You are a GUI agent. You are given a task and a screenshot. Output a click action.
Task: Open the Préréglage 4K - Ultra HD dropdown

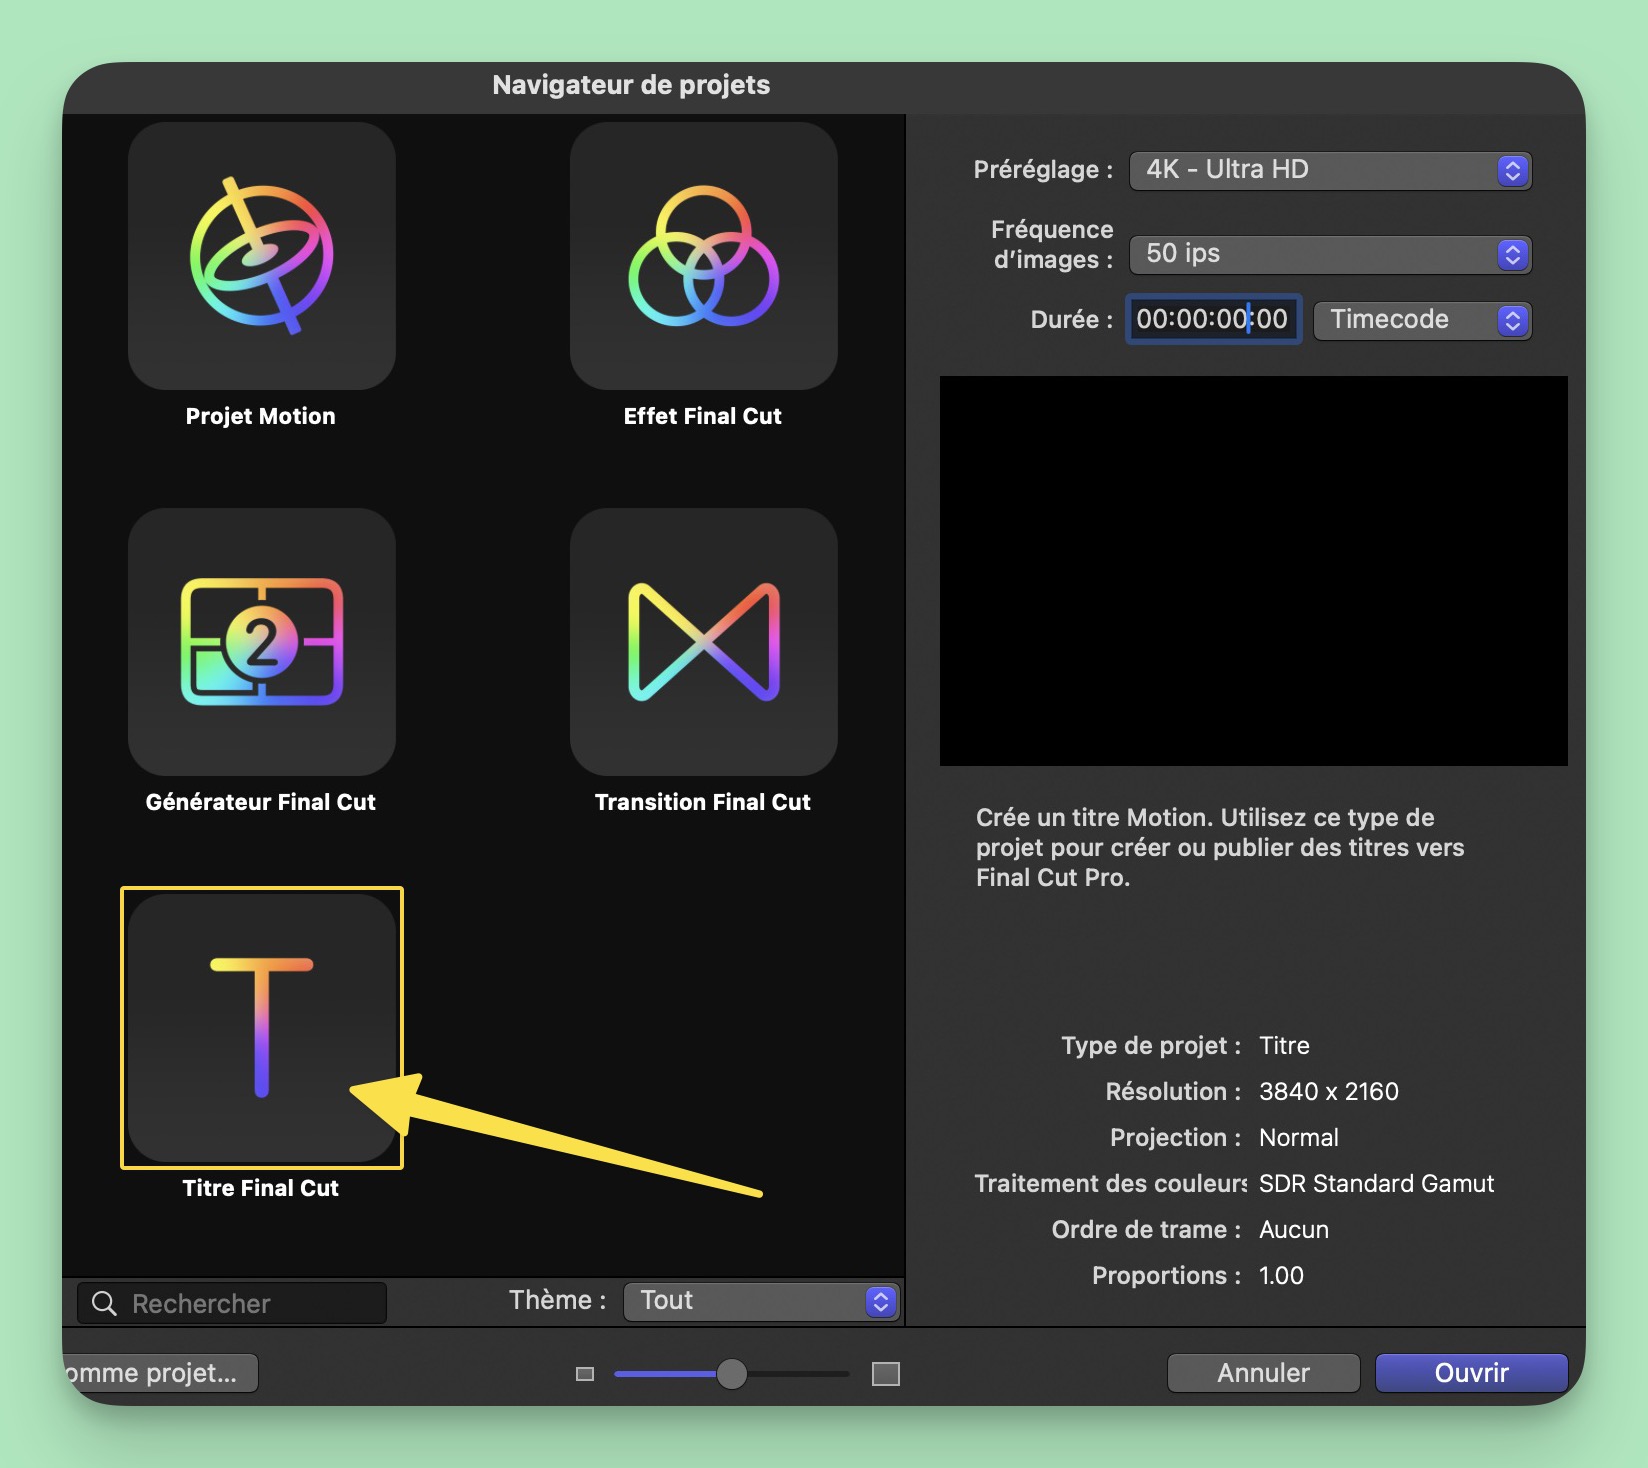click(1330, 170)
